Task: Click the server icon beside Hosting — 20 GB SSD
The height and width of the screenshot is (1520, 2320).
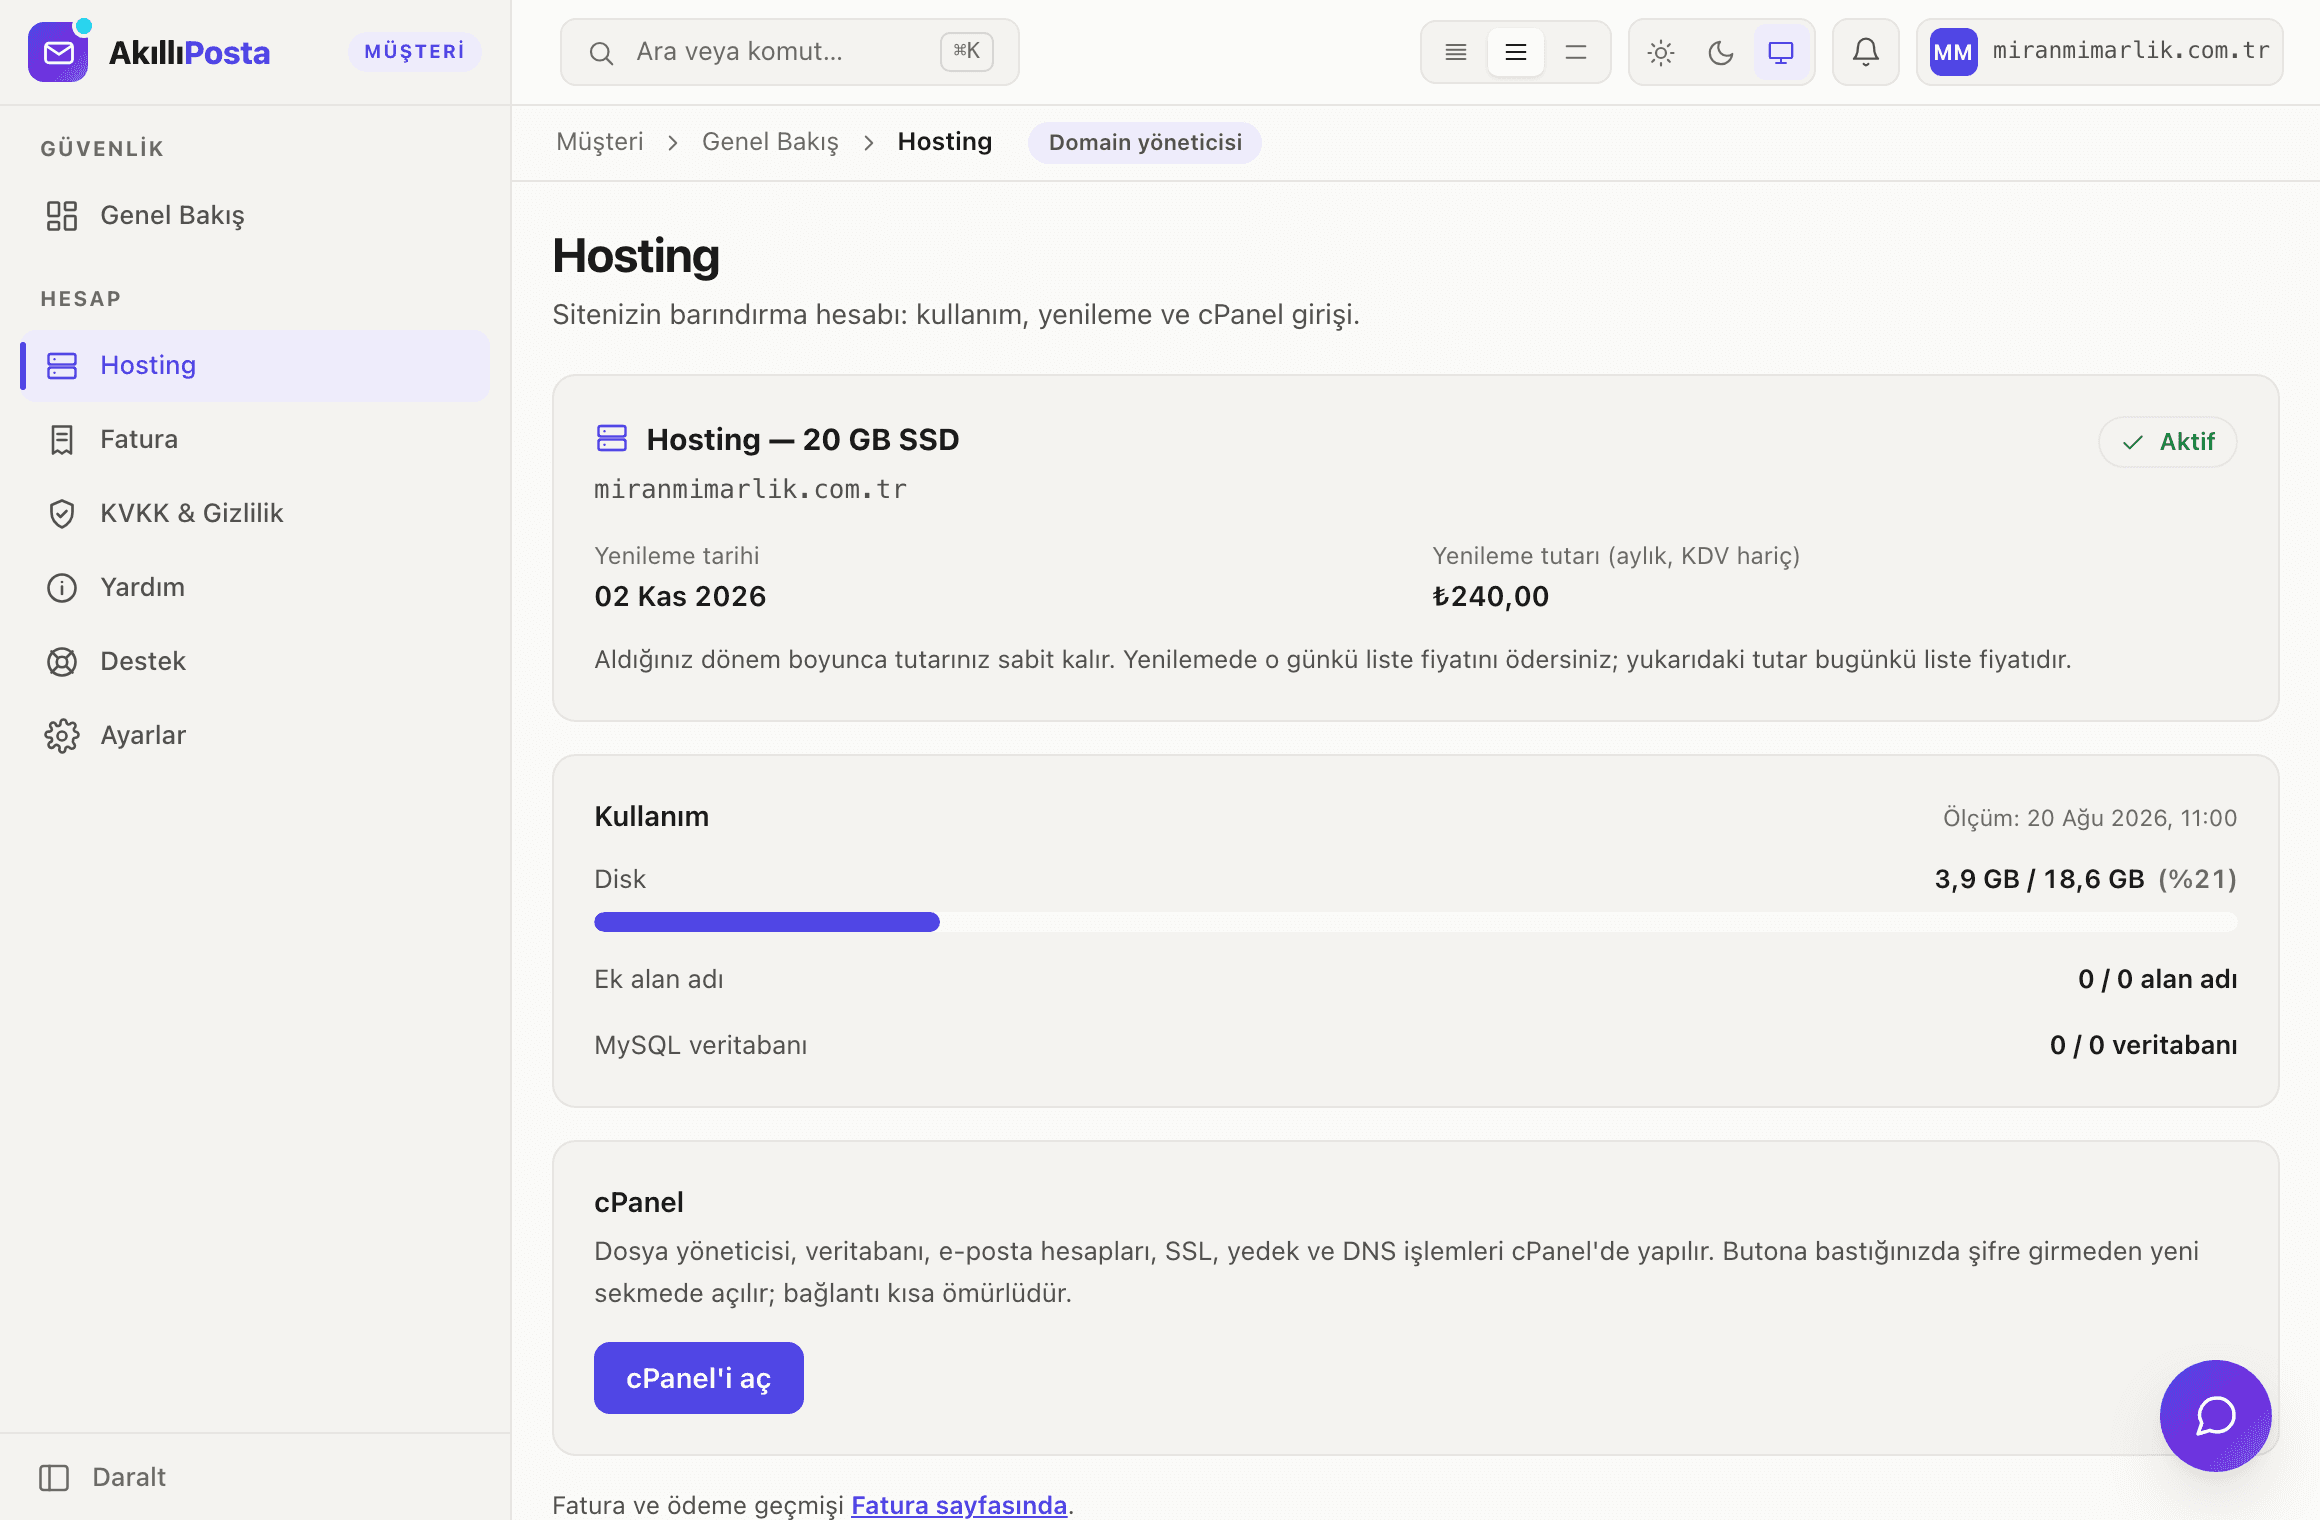Action: (x=612, y=438)
